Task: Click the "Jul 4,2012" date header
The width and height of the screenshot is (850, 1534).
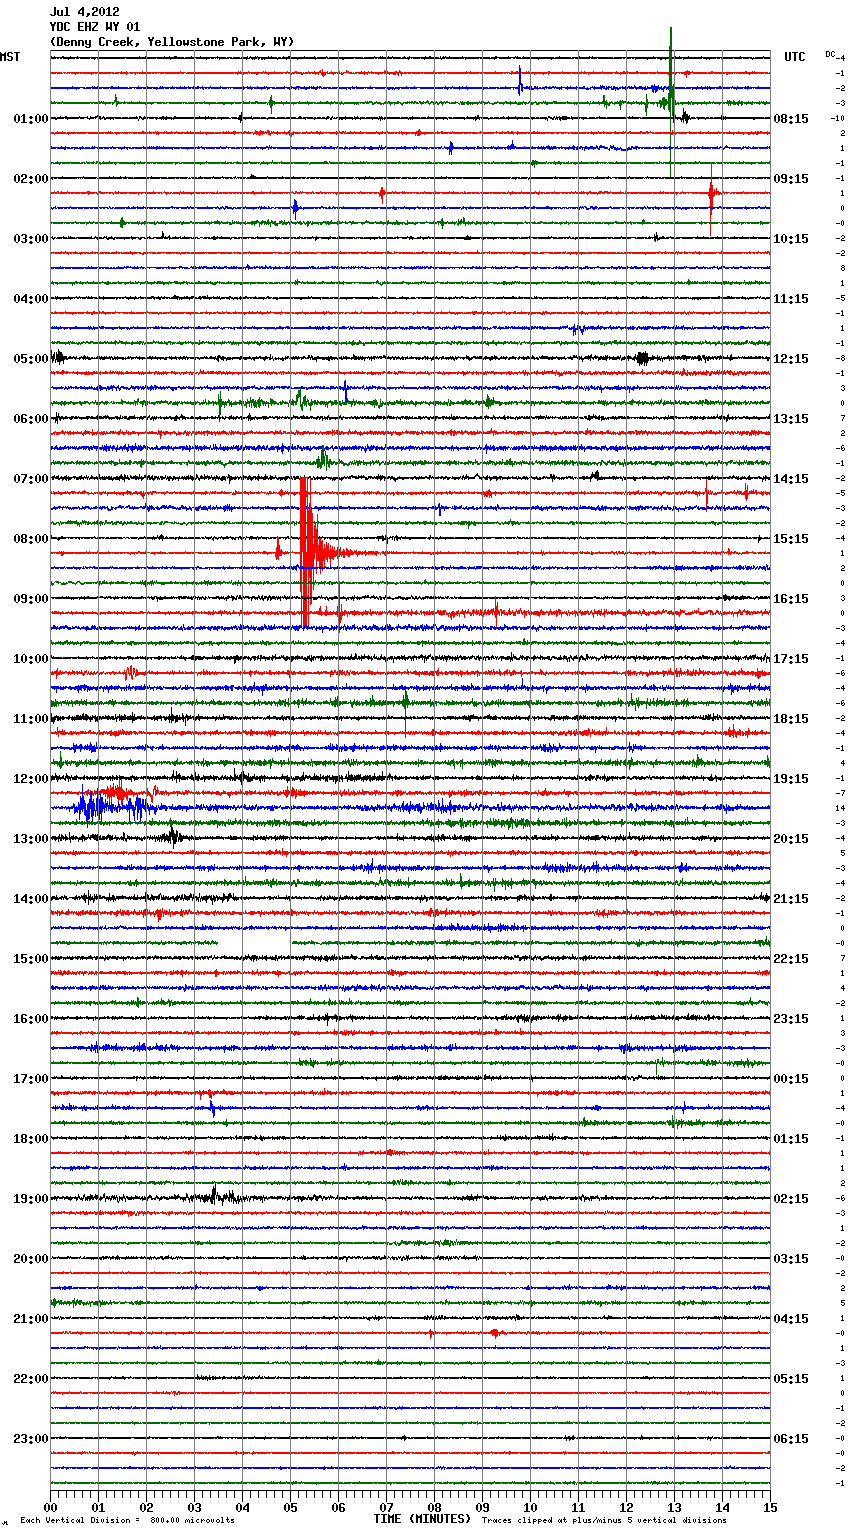Action: 84,12
